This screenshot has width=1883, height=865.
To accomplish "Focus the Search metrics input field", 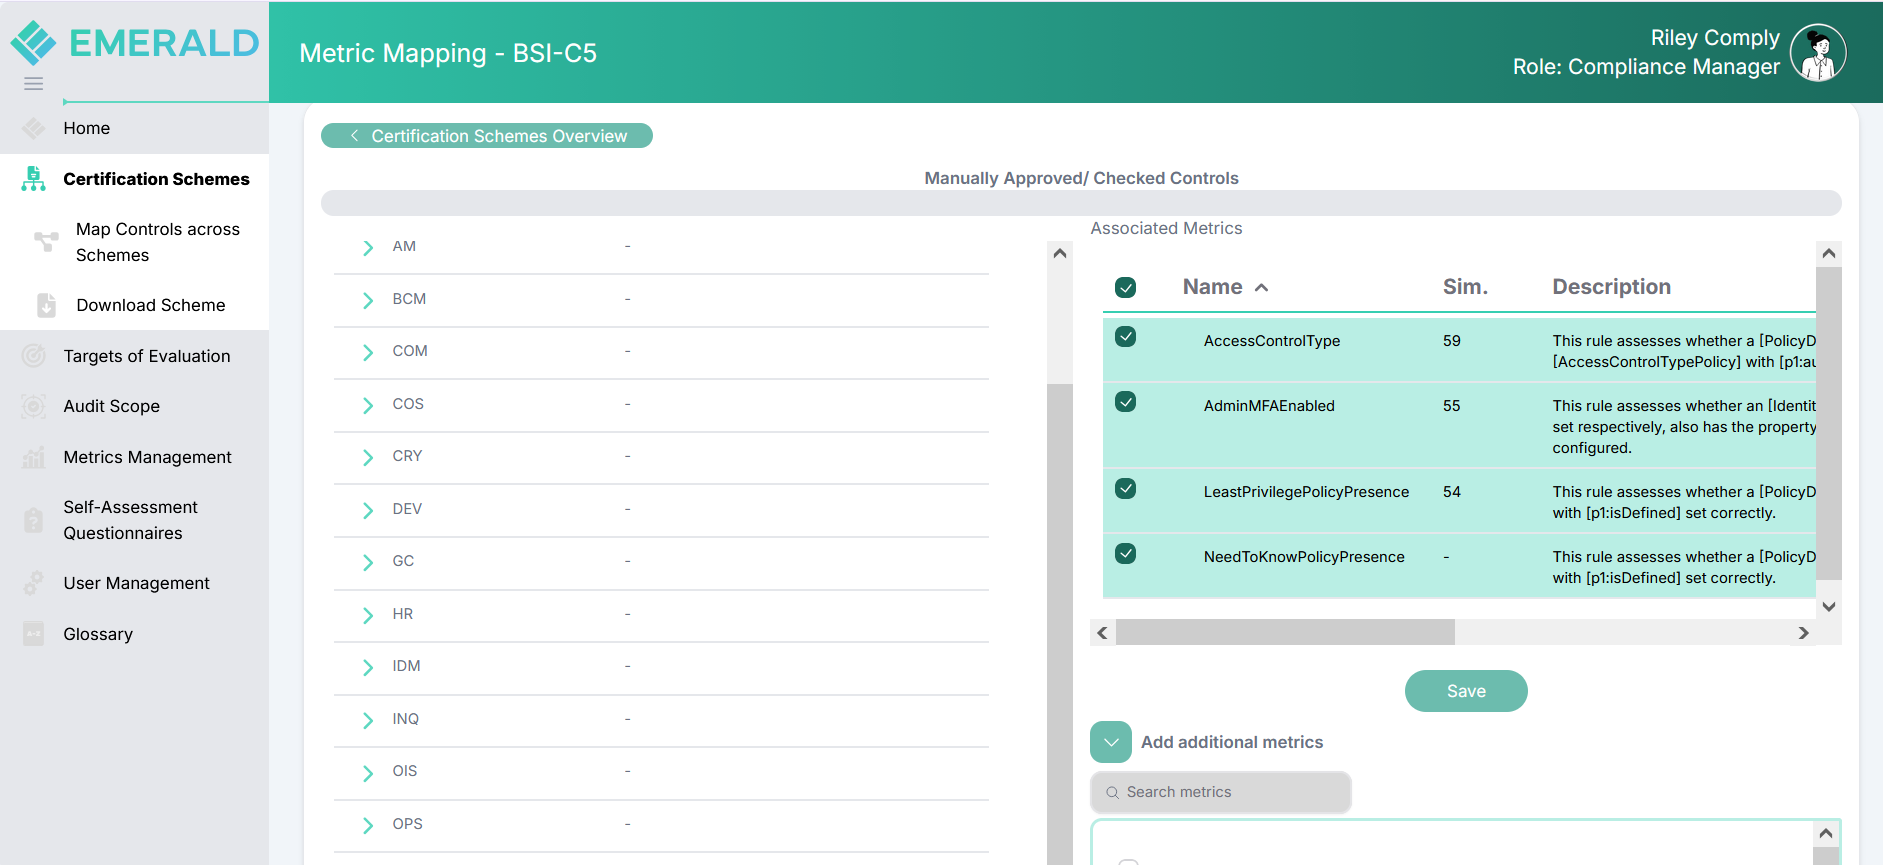I will point(1221,793).
